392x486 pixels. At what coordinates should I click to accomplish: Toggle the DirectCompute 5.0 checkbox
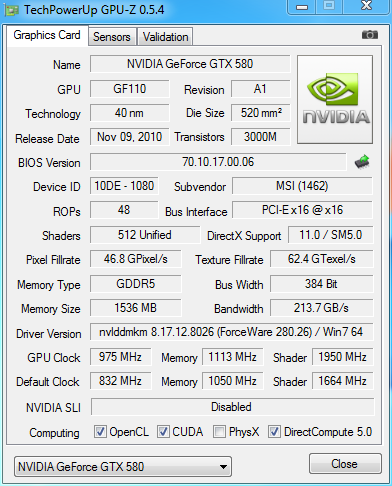(274, 432)
